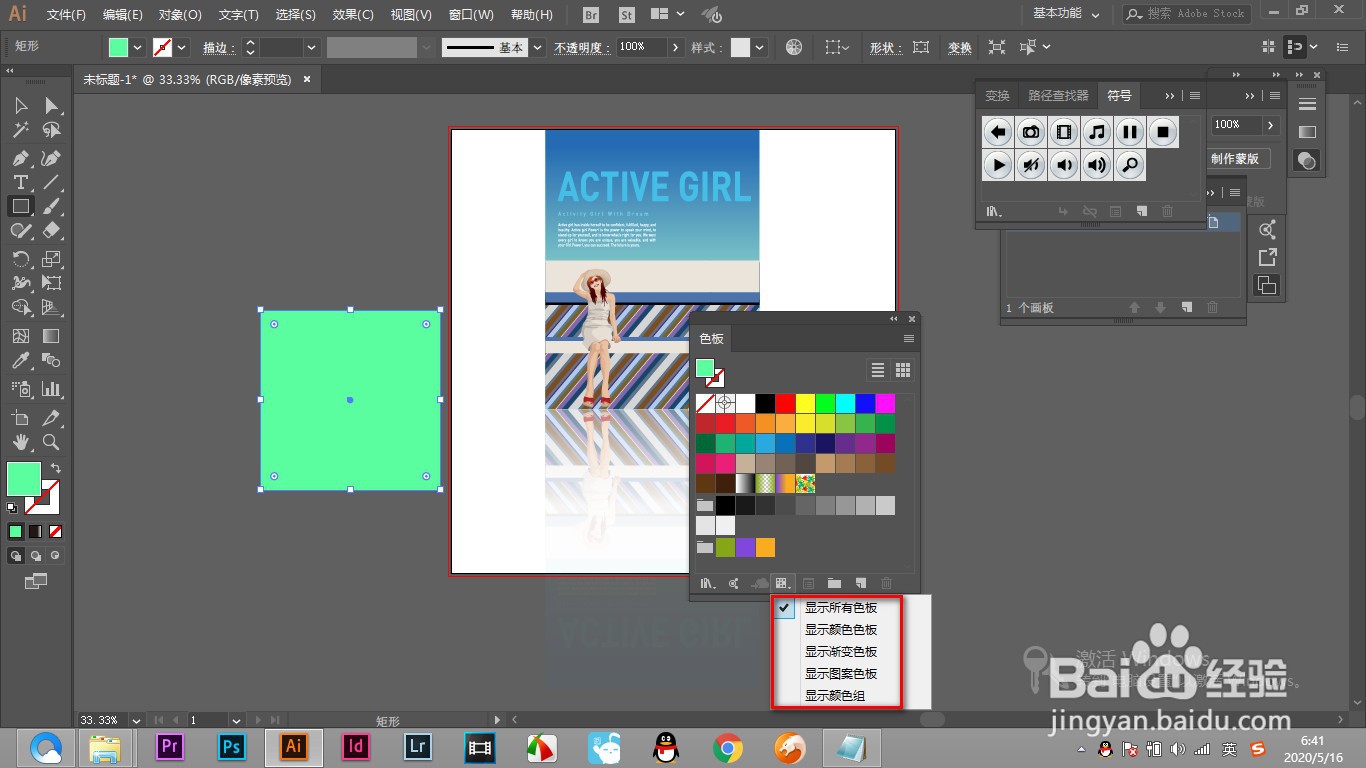The width and height of the screenshot is (1366, 768).
Task: Select the Gradient tool
Action: click(51, 336)
